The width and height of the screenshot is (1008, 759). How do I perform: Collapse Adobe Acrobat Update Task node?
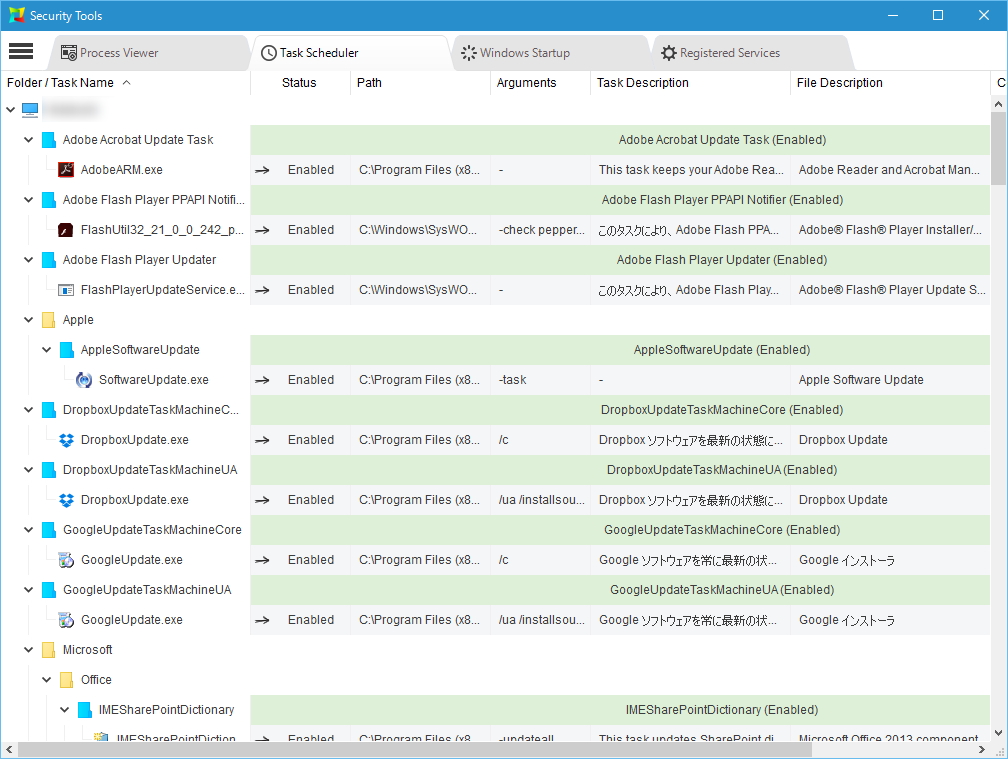[28, 139]
